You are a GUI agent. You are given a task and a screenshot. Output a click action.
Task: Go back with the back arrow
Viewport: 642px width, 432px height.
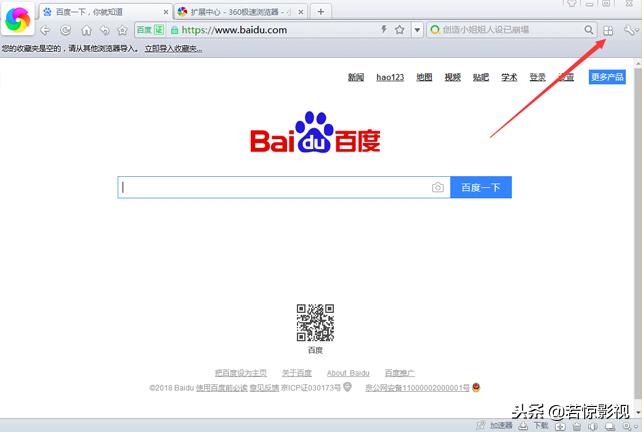coord(45,30)
